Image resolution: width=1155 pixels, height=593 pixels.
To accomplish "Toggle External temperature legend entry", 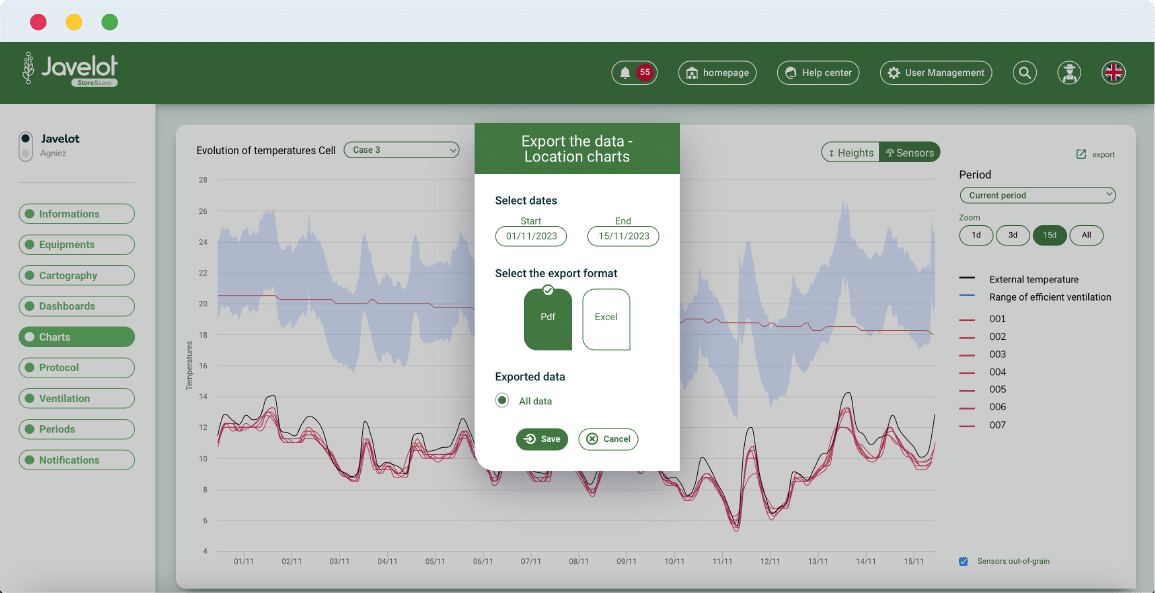I will tap(1019, 279).
